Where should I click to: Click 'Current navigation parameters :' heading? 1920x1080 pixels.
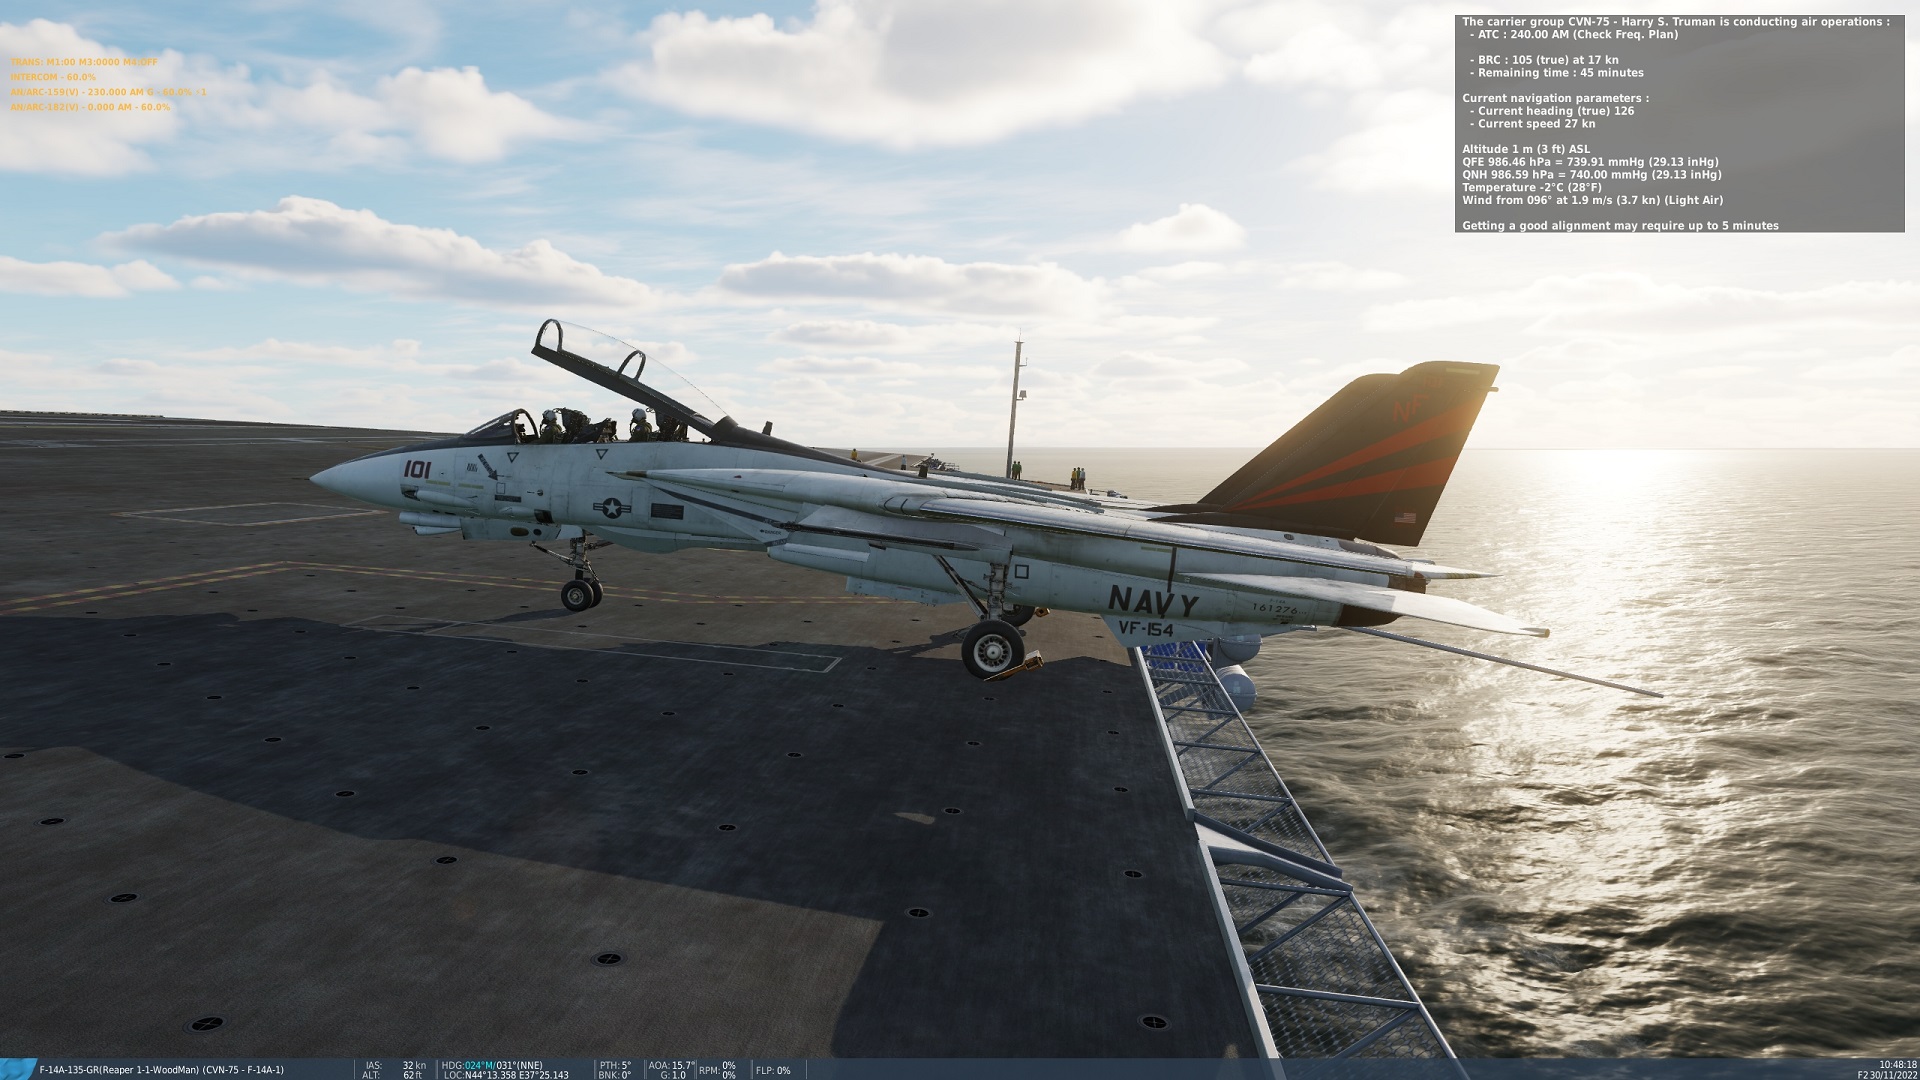(x=1555, y=98)
